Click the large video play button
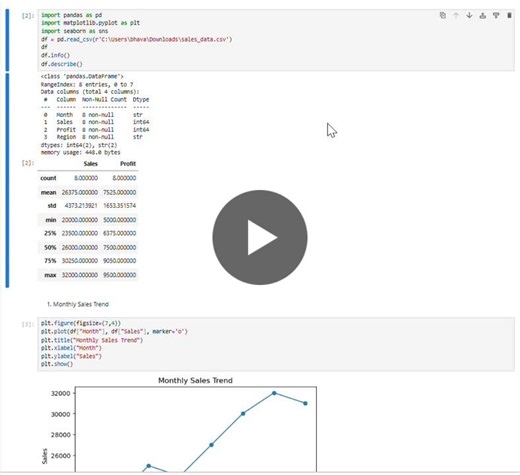Viewport: 520px width, 475px height. coord(260,237)
